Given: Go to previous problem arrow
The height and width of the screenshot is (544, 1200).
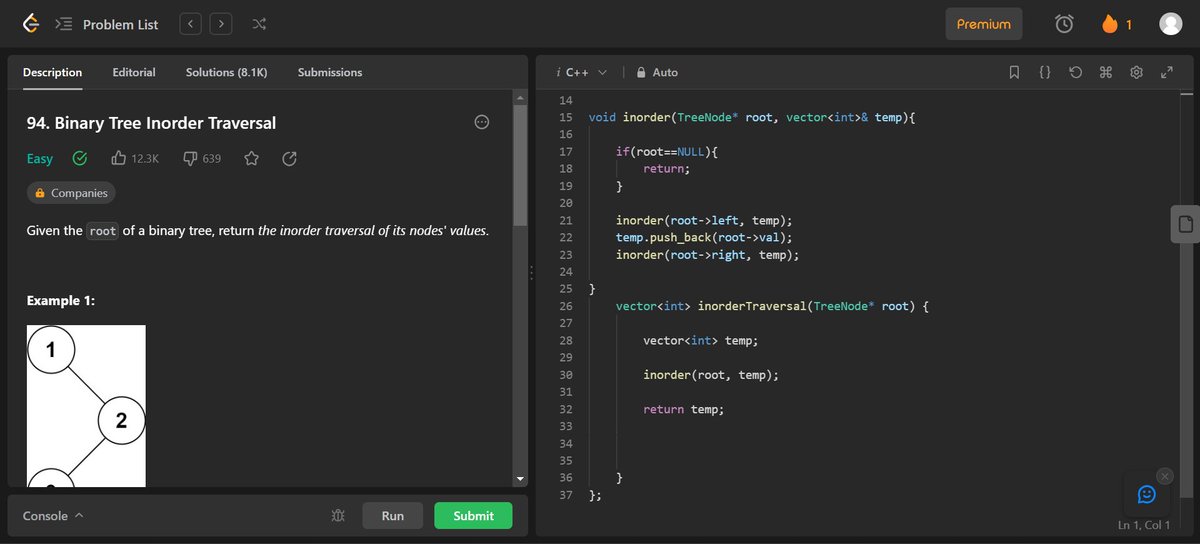Looking at the screenshot, I should (x=191, y=24).
